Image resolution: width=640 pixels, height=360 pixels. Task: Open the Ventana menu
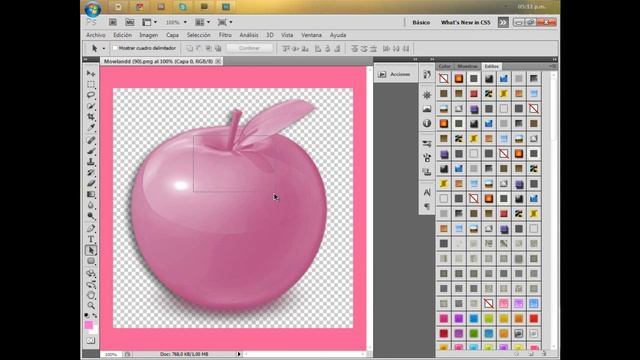(x=311, y=35)
